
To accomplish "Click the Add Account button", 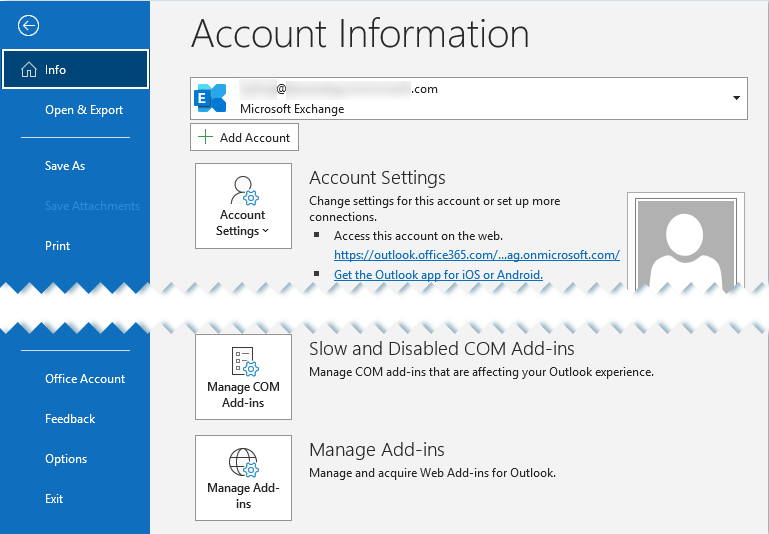I will tap(244, 137).
